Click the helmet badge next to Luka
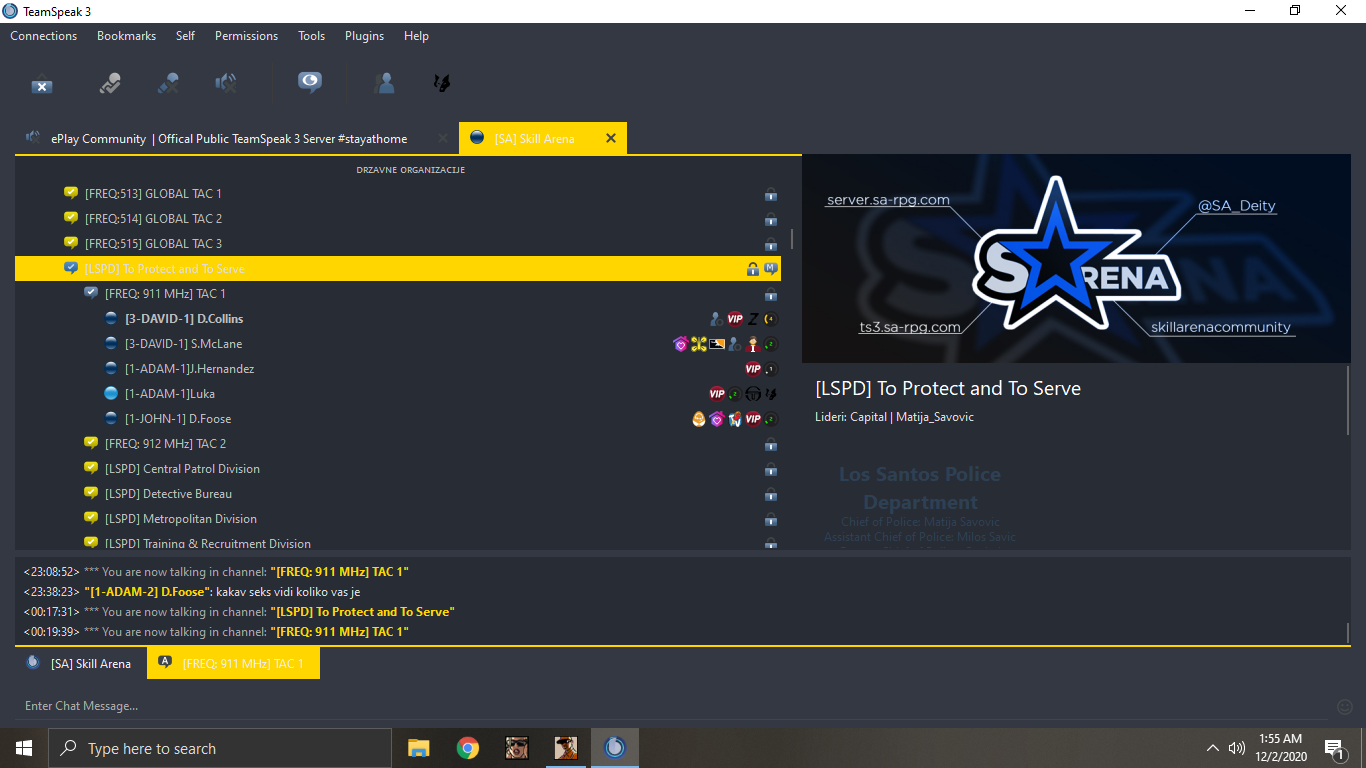 tap(753, 394)
